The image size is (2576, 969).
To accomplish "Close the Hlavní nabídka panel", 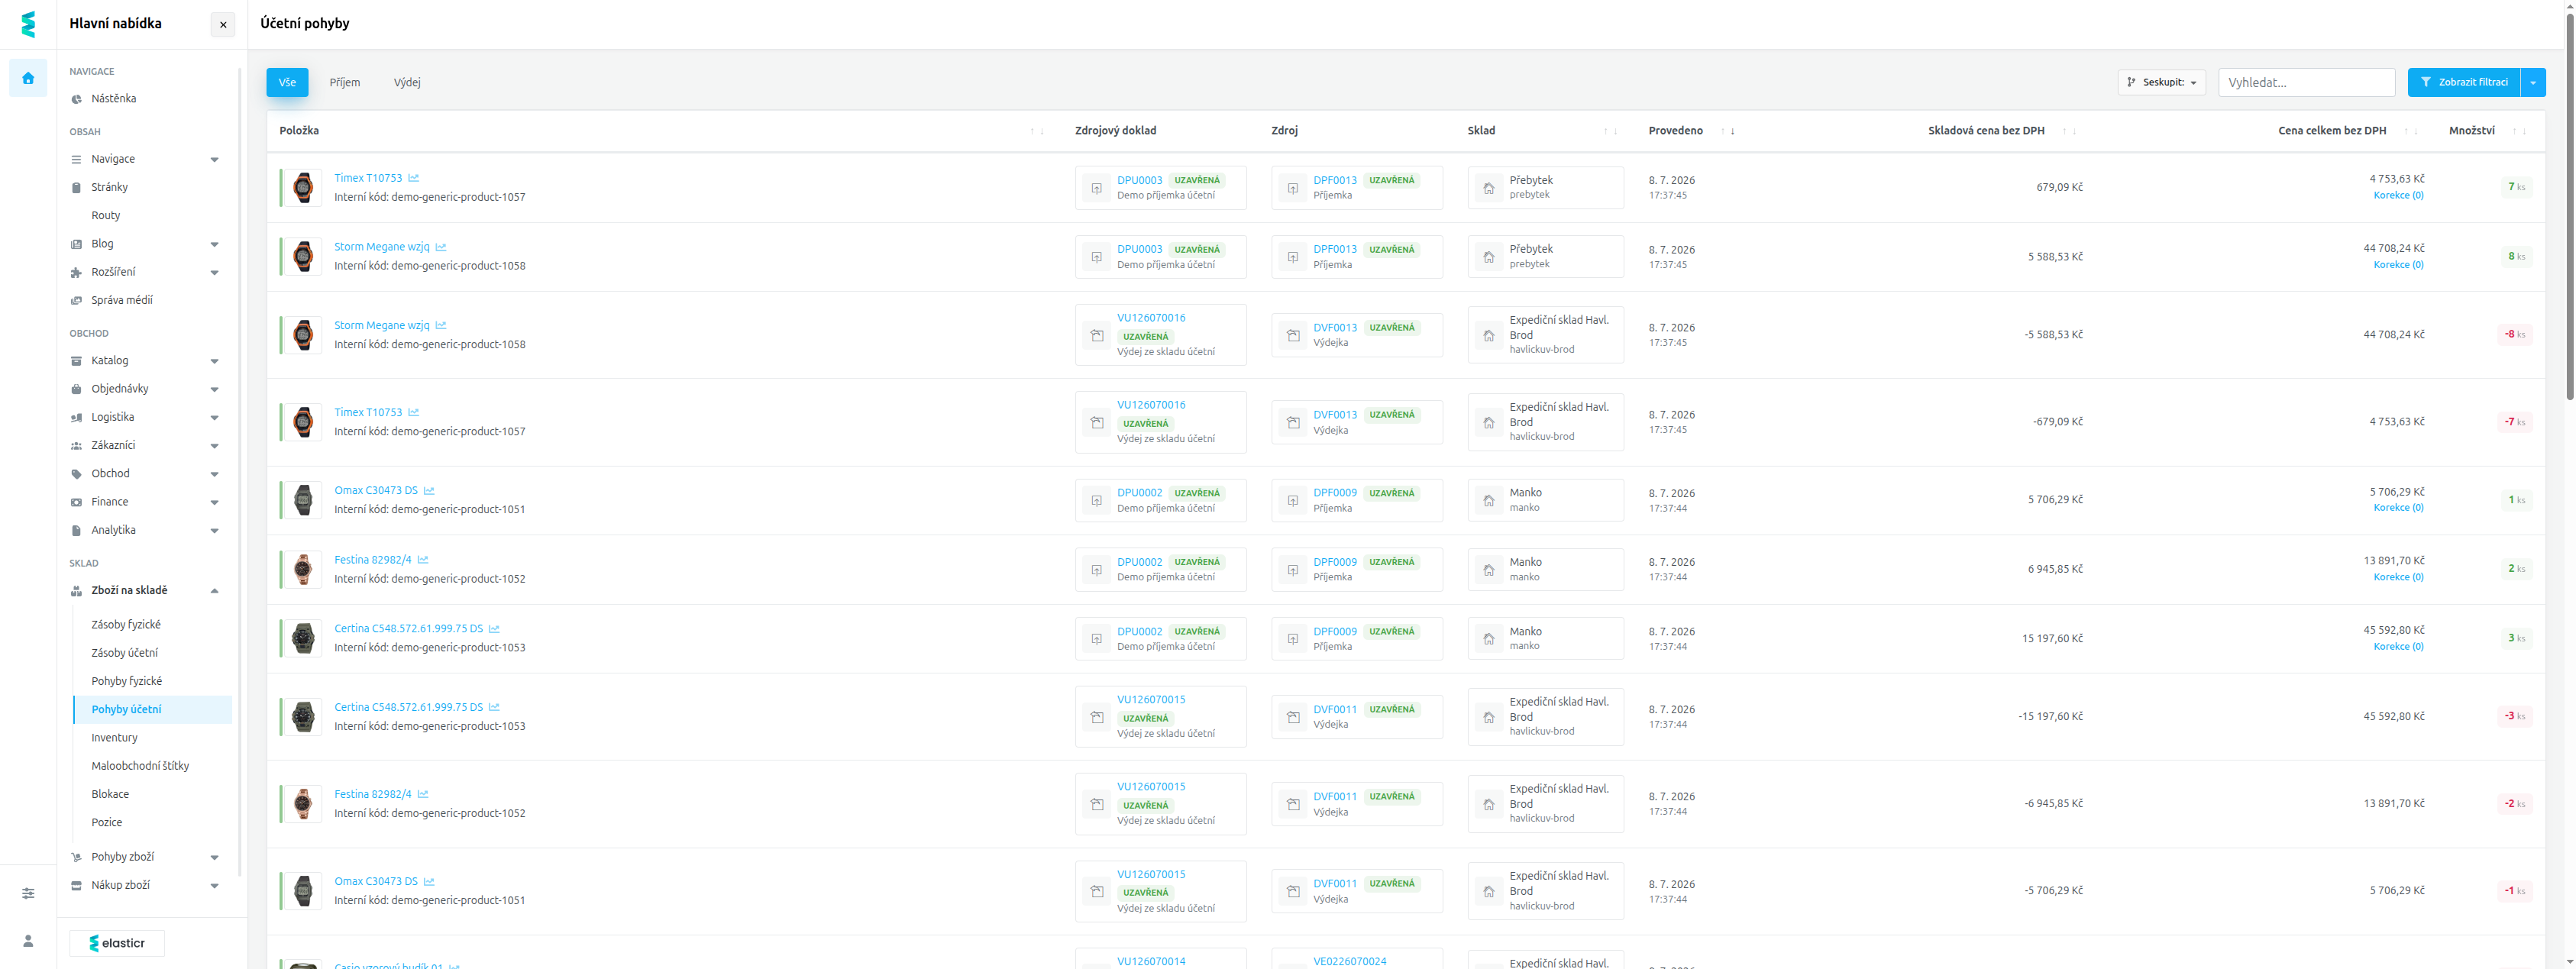I will click(223, 24).
